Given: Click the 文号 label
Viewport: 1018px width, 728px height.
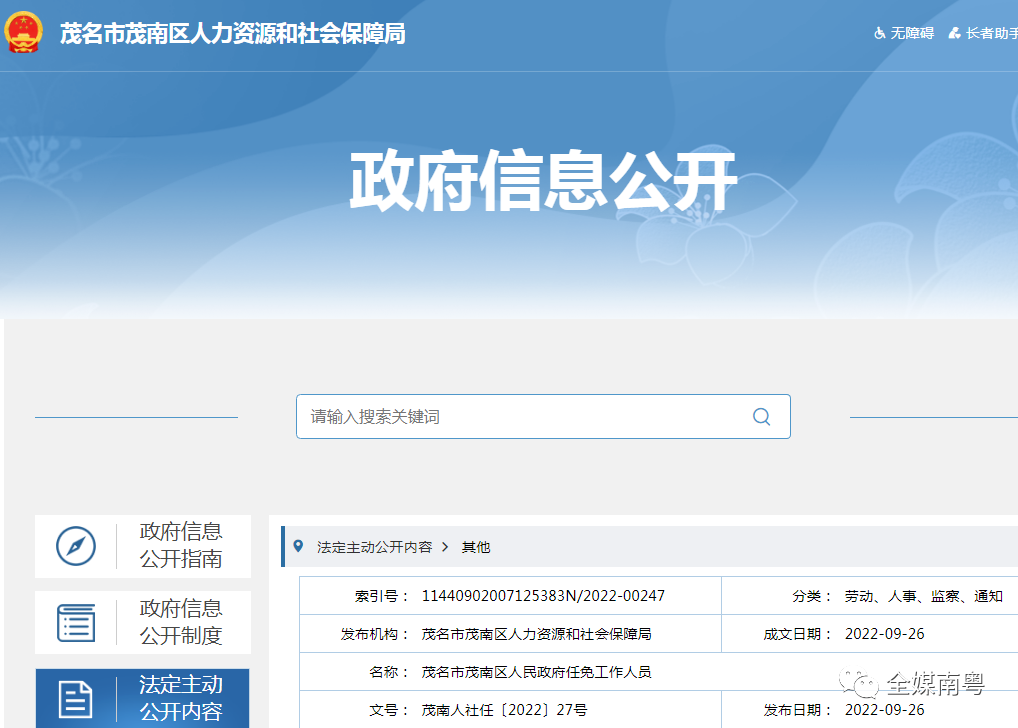Looking at the screenshot, I should (x=389, y=710).
